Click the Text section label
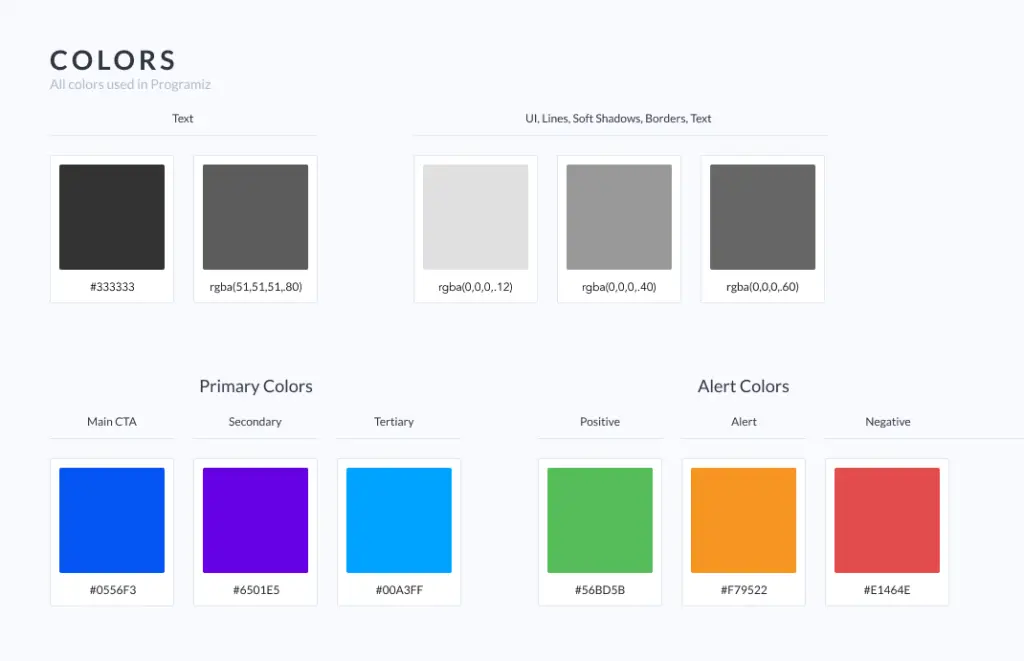The height and width of the screenshot is (661, 1024). [183, 118]
